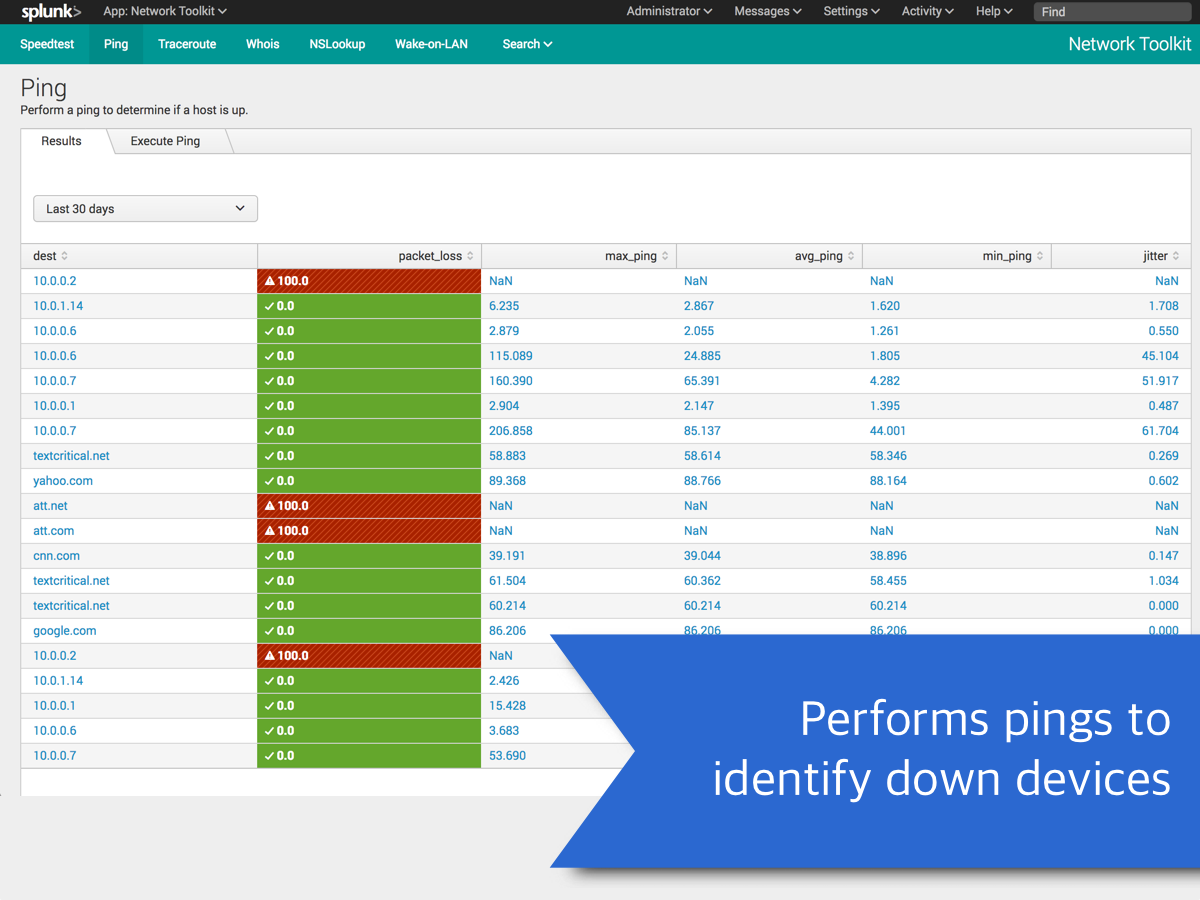Click the checkmark in the row with max_ping 61.504
Image resolution: width=1200 pixels, height=900 pixels.
(x=270, y=581)
